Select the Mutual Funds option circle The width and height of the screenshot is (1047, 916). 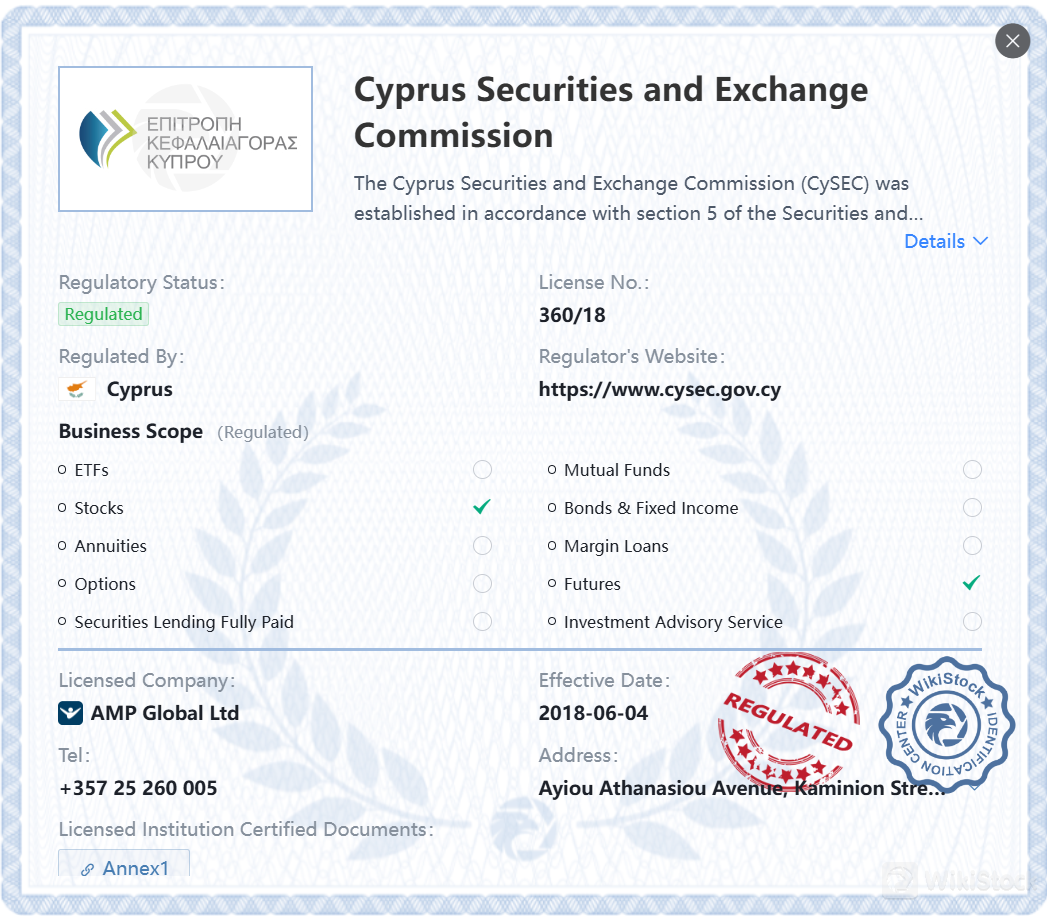971,469
